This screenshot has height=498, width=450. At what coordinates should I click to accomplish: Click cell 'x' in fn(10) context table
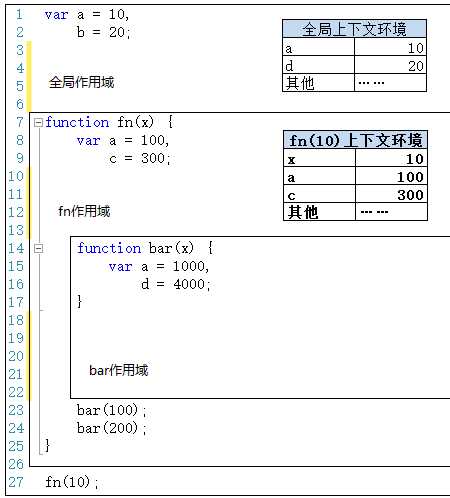click(x=319, y=159)
